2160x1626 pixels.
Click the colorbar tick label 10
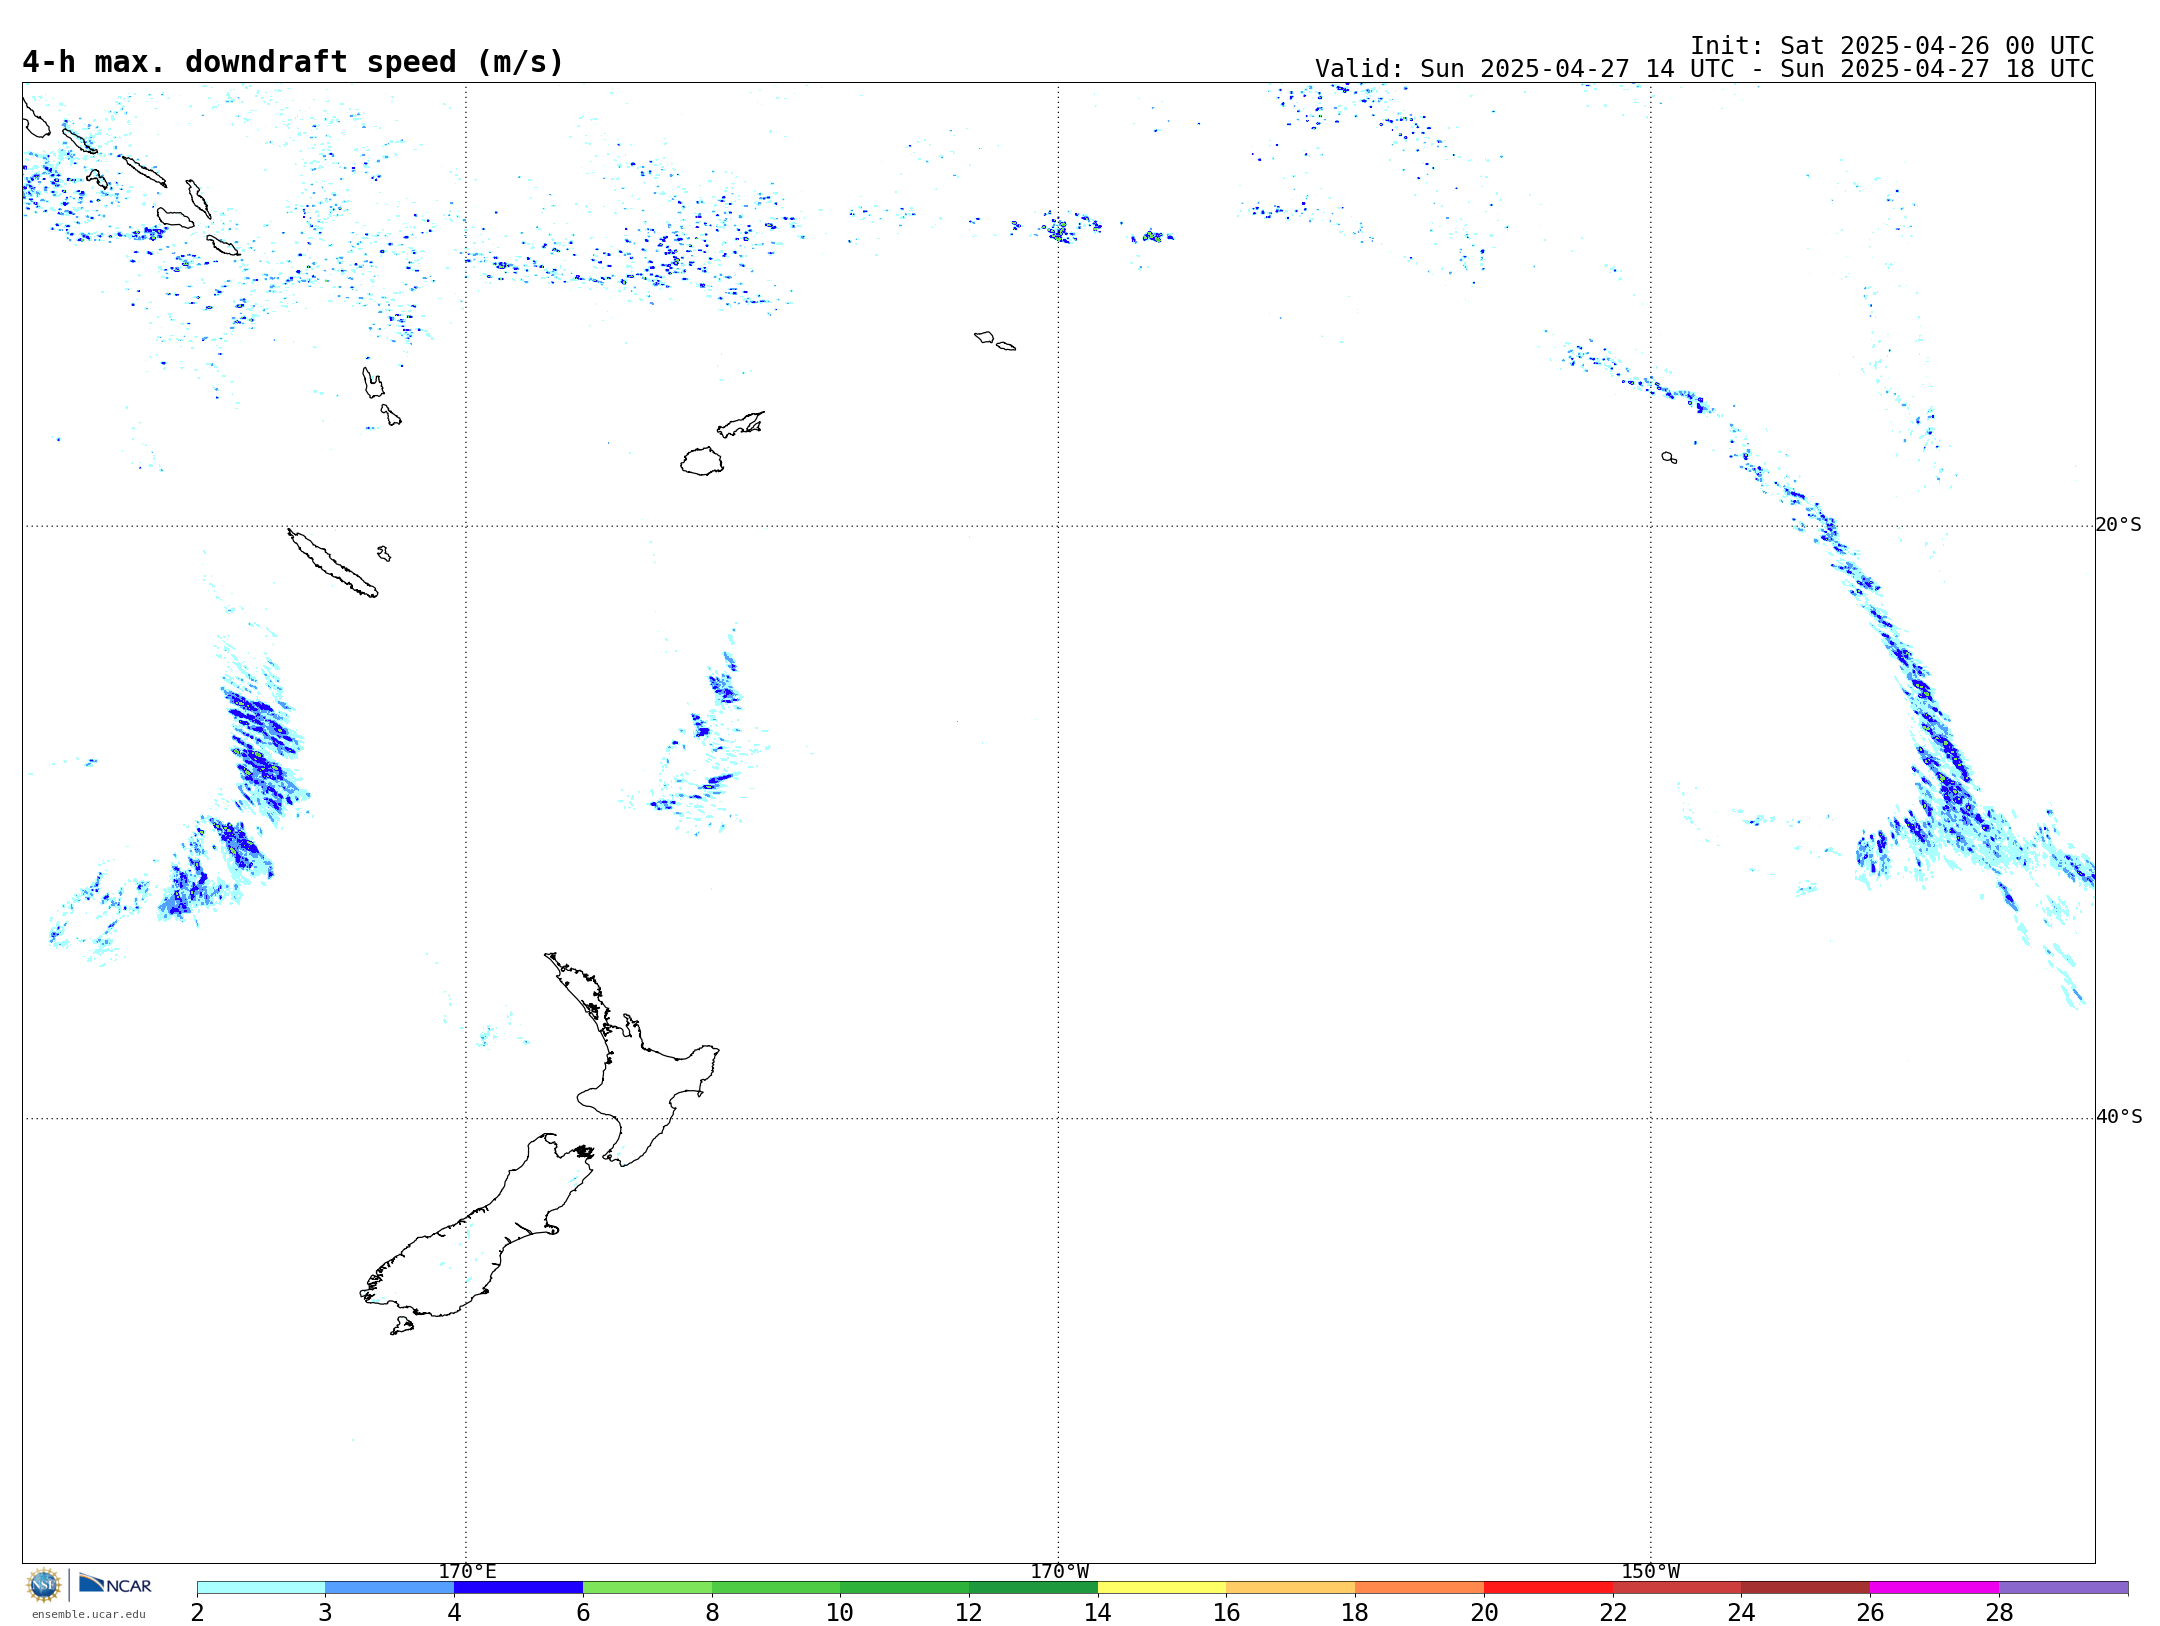(x=840, y=1613)
